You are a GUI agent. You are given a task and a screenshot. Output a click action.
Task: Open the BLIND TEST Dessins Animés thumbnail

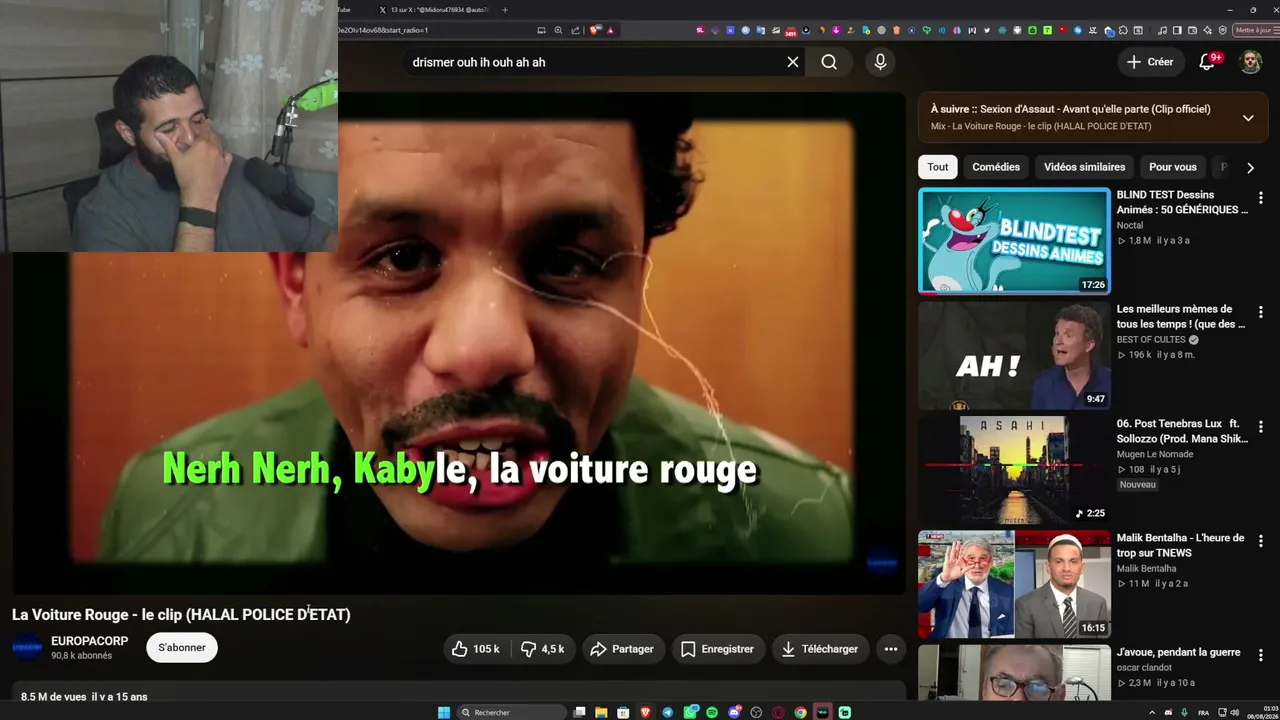click(1014, 241)
